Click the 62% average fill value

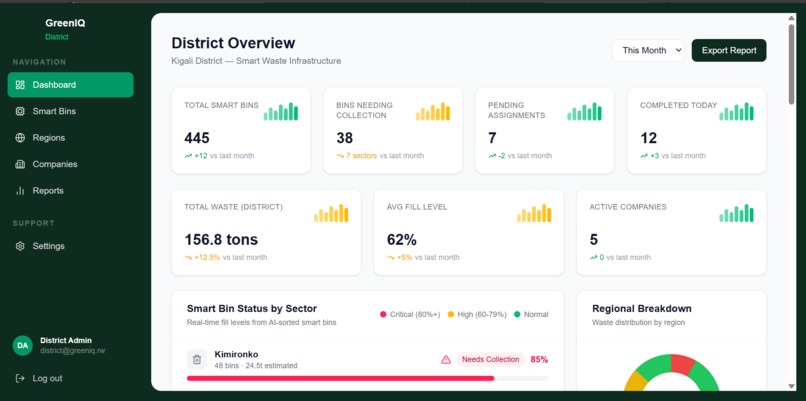point(401,240)
